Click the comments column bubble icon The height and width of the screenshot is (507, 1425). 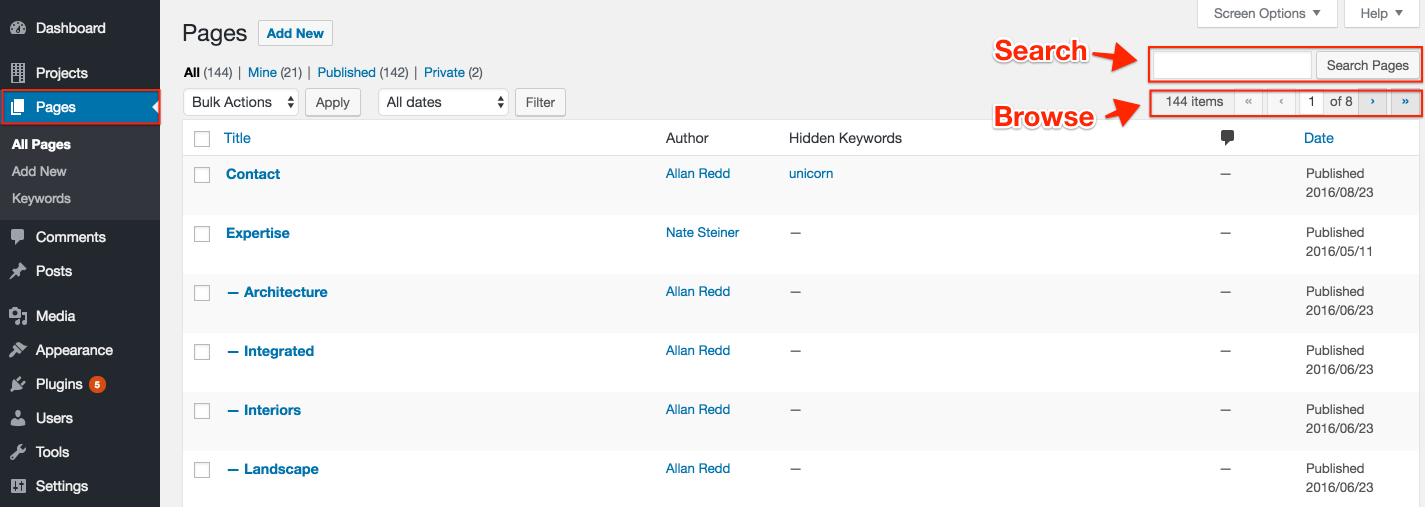[x=1227, y=138]
